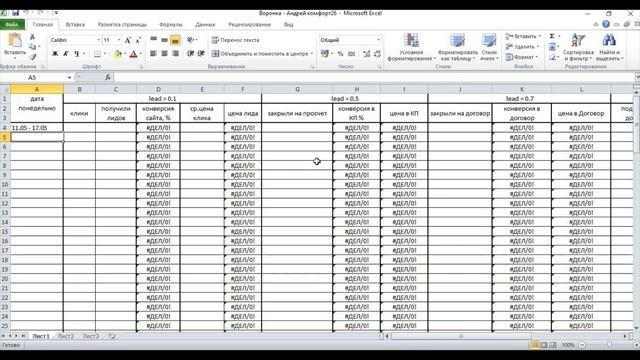Open Стили ячеек cell styles
Screen dimensions: 640x360
tap(489, 48)
